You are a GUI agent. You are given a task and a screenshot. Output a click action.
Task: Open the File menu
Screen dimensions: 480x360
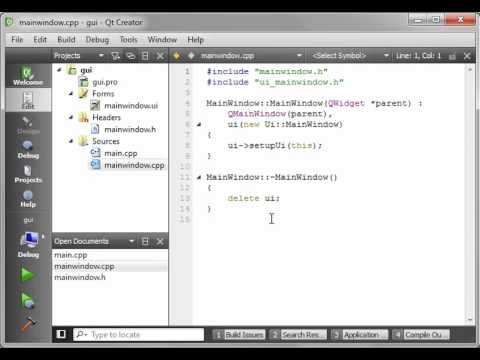[17, 40]
